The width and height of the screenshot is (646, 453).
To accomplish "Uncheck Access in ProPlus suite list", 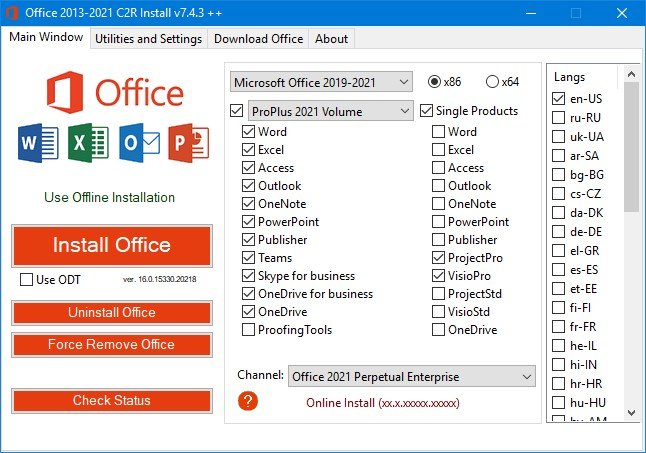I will [248, 168].
